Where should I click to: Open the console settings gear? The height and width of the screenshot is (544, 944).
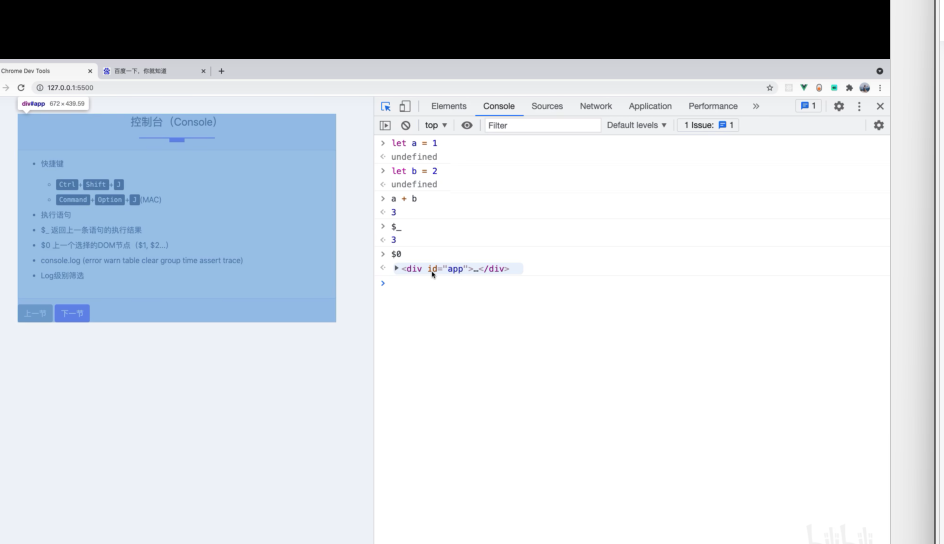(x=878, y=125)
